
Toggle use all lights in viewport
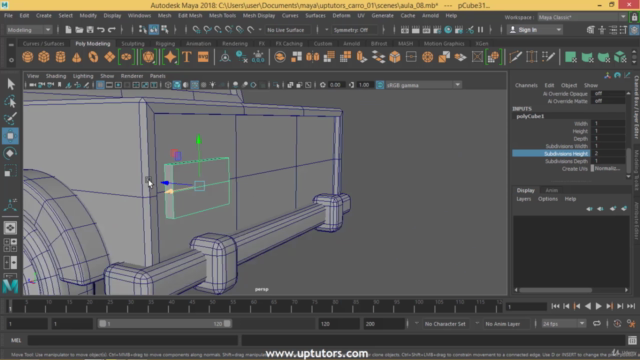pos(213,85)
